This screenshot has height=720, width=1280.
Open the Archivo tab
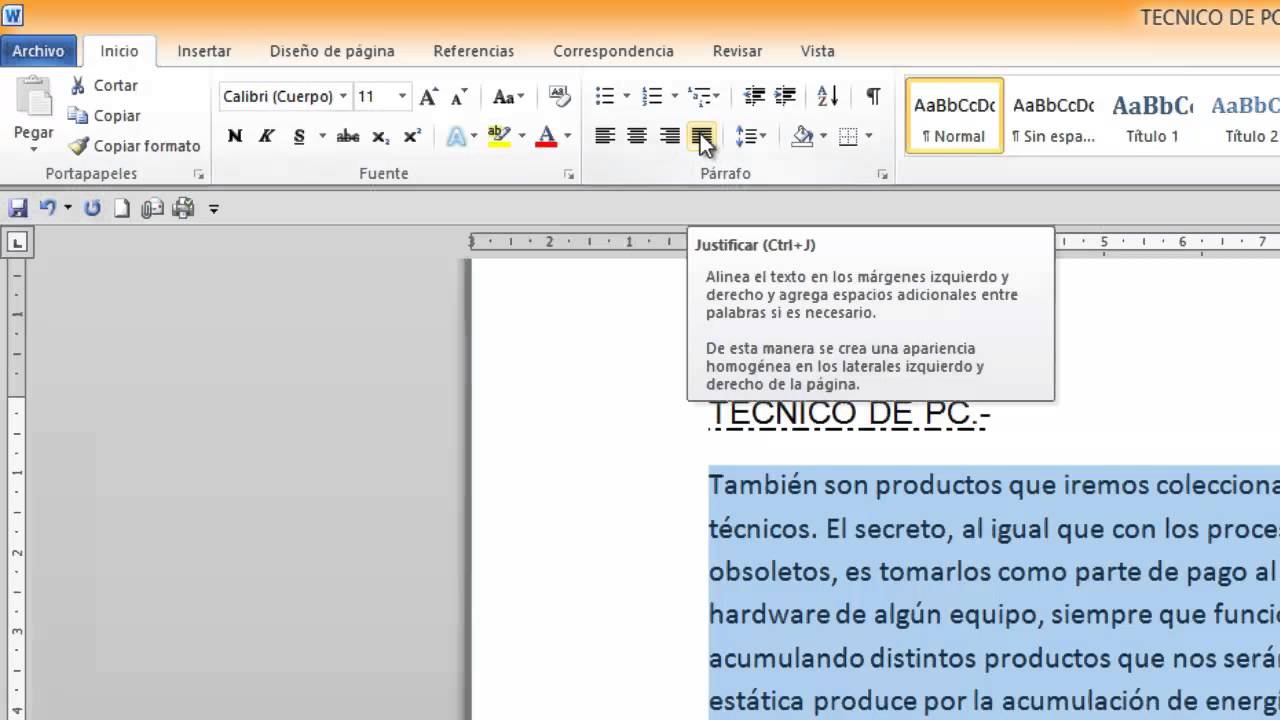[38, 51]
